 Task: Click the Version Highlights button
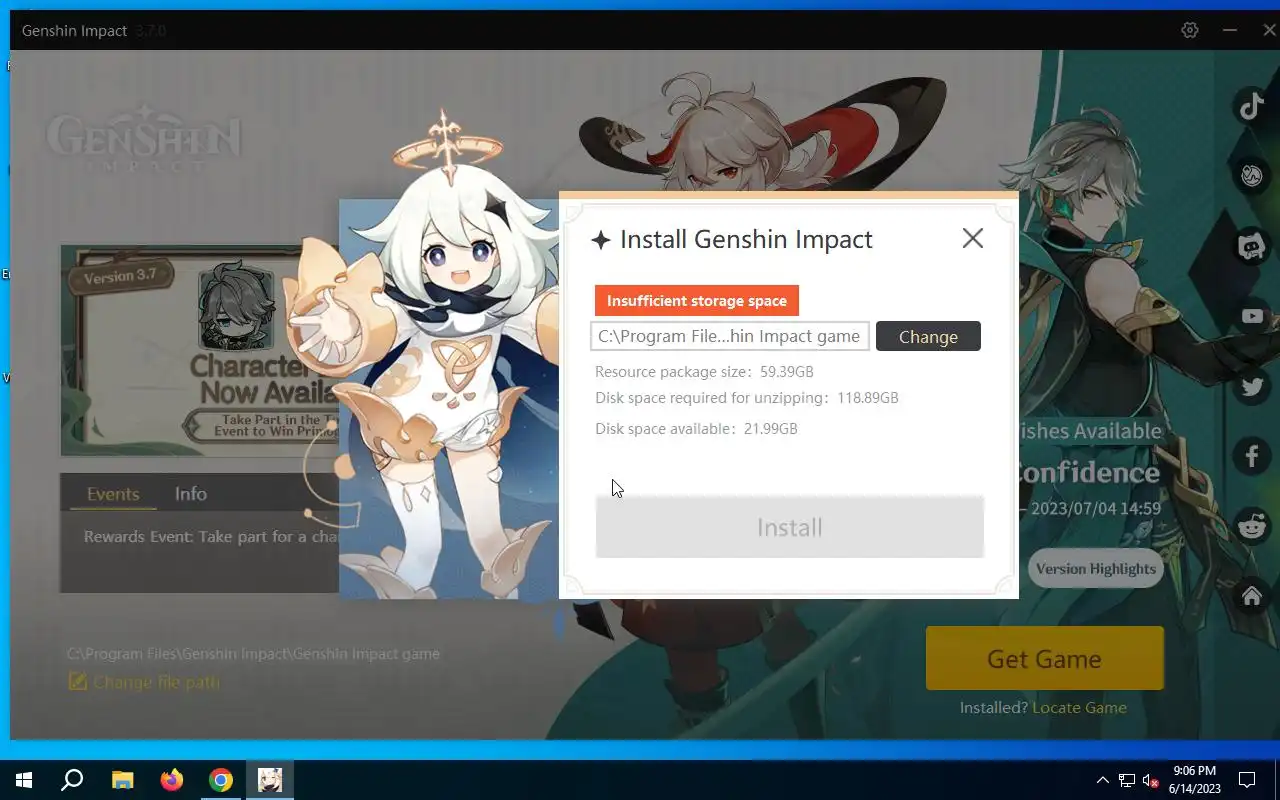tap(1096, 569)
